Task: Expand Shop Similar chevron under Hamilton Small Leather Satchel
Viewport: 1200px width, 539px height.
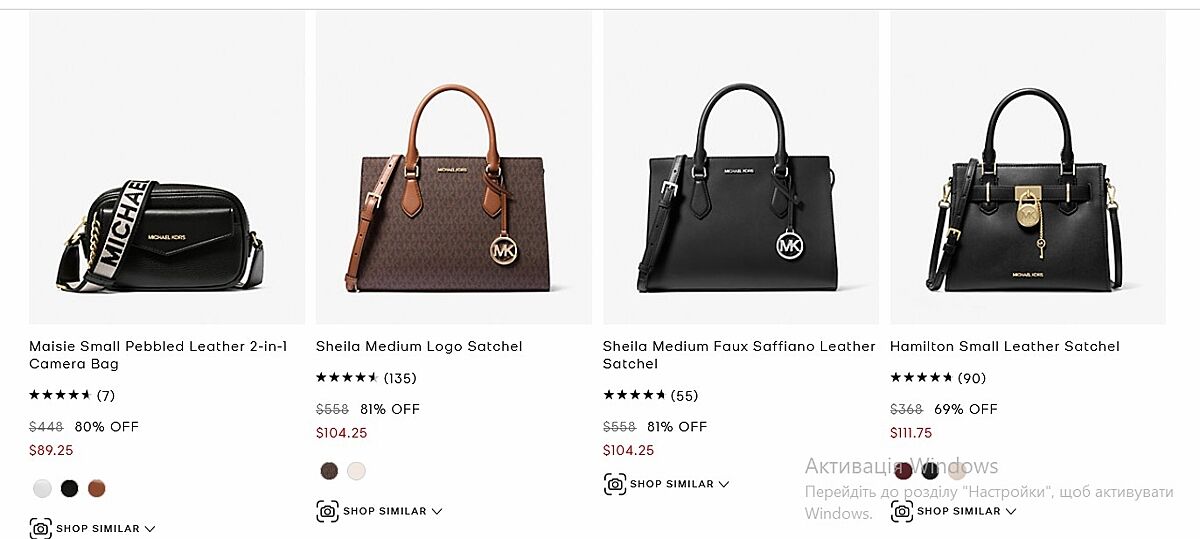Action: pos(1010,511)
